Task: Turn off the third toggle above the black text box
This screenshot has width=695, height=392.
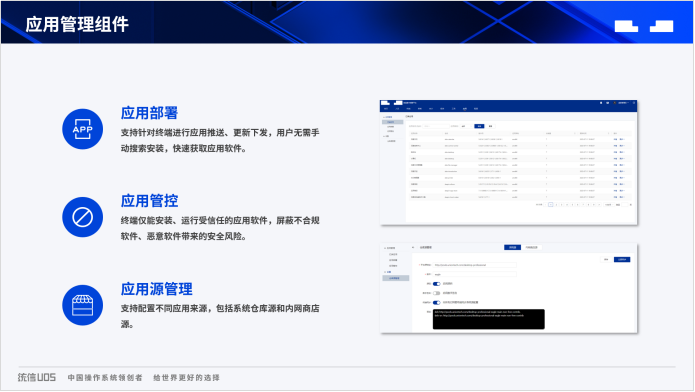Action: coord(437,302)
